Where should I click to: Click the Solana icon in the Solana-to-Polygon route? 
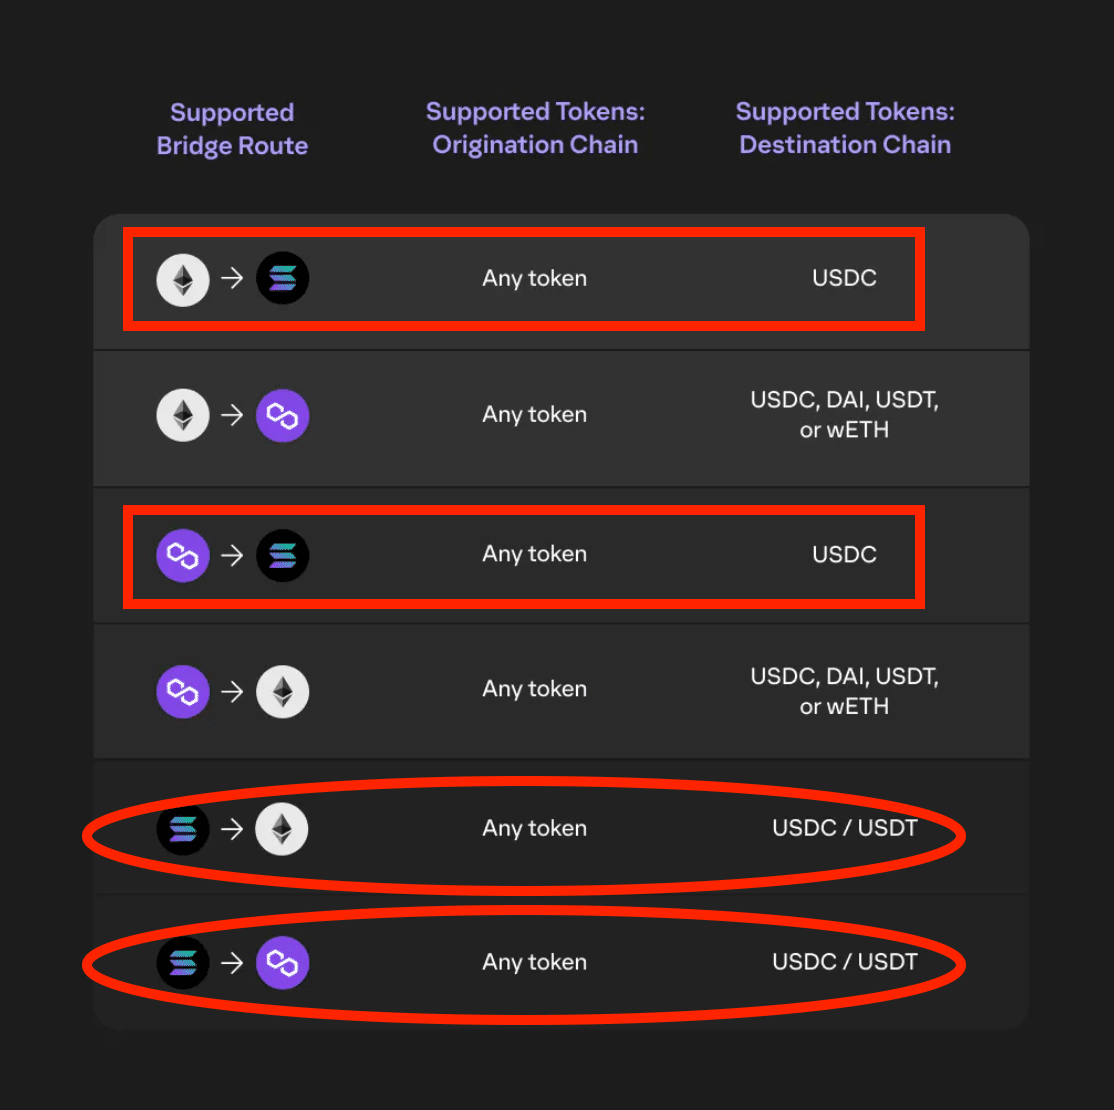pyautogui.click(x=183, y=963)
